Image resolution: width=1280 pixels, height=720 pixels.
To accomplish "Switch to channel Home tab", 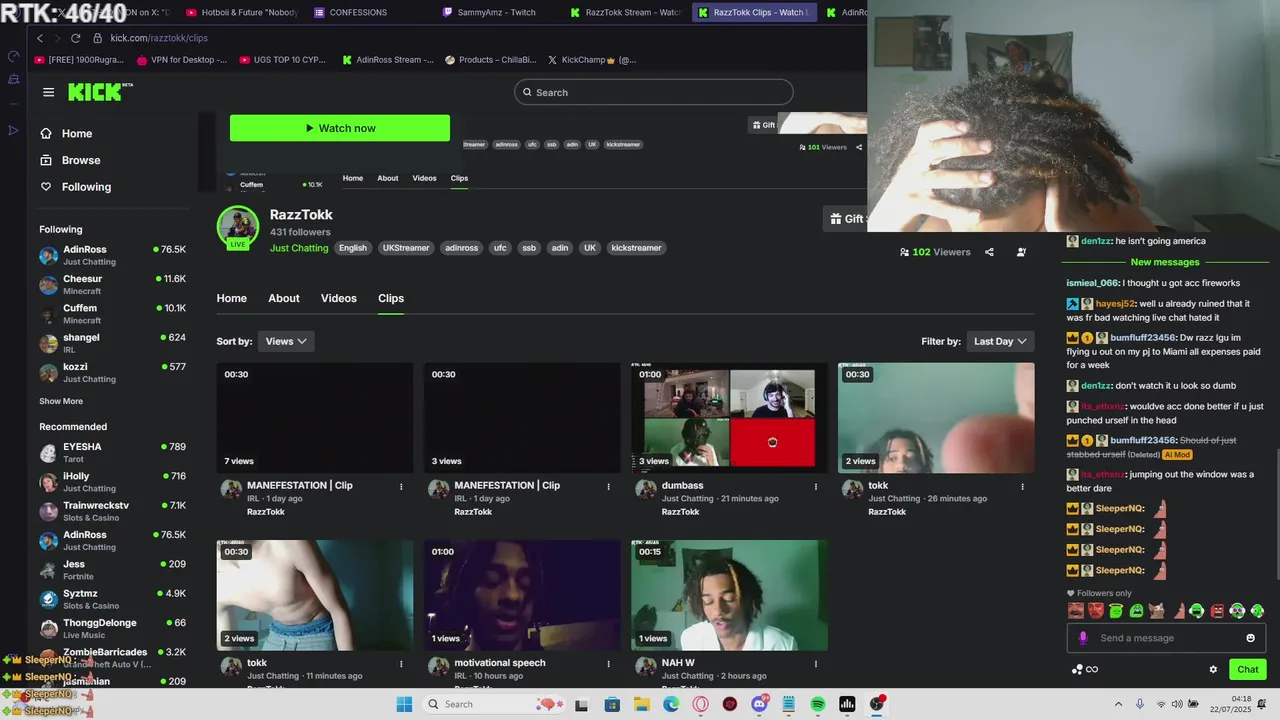I will click(x=232, y=298).
